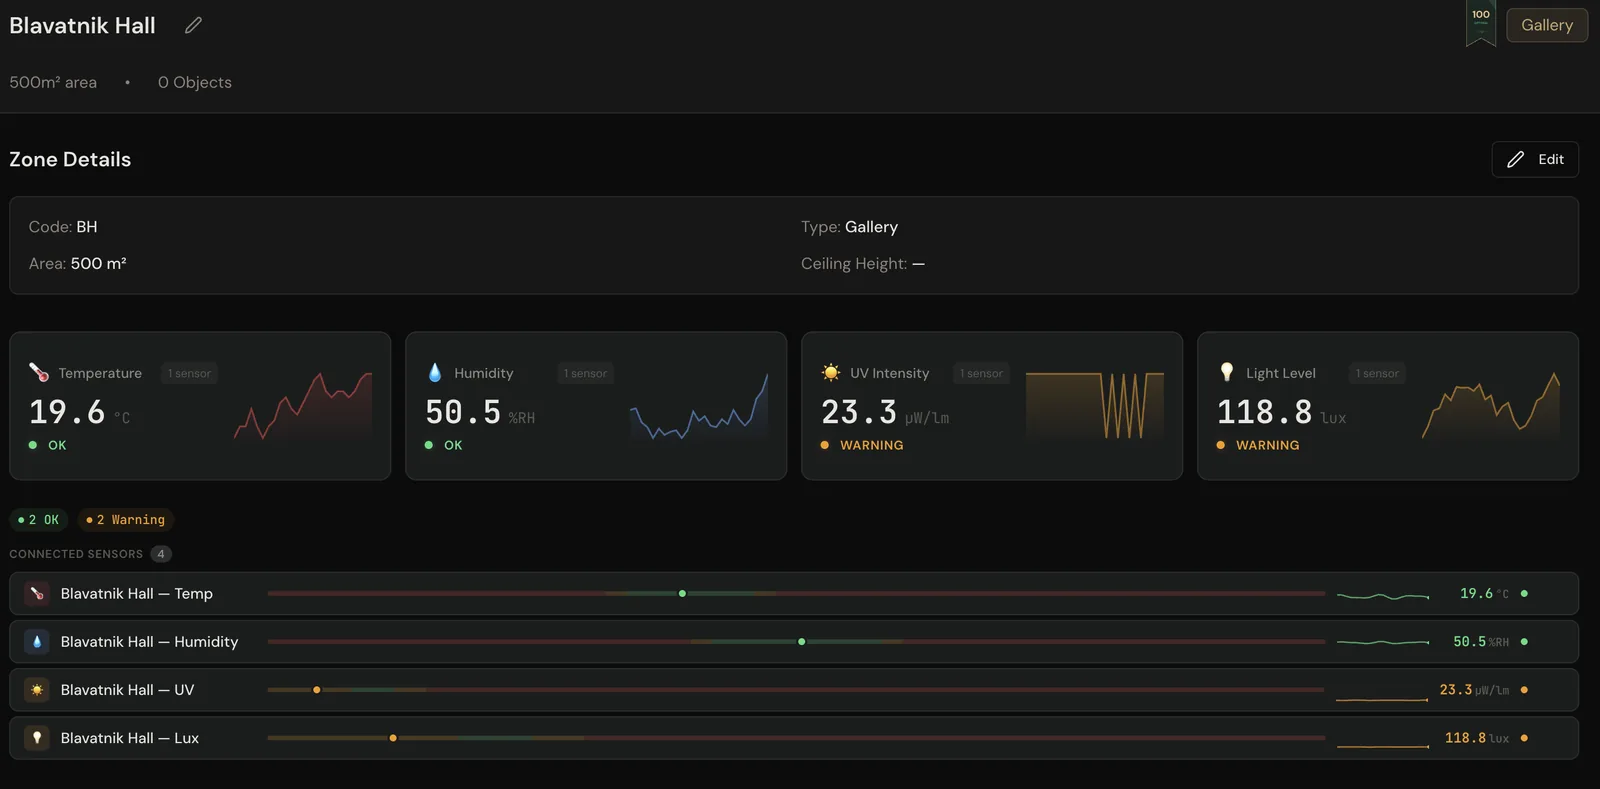Click the 500m² area label in header
The image size is (1600, 789).
point(53,82)
